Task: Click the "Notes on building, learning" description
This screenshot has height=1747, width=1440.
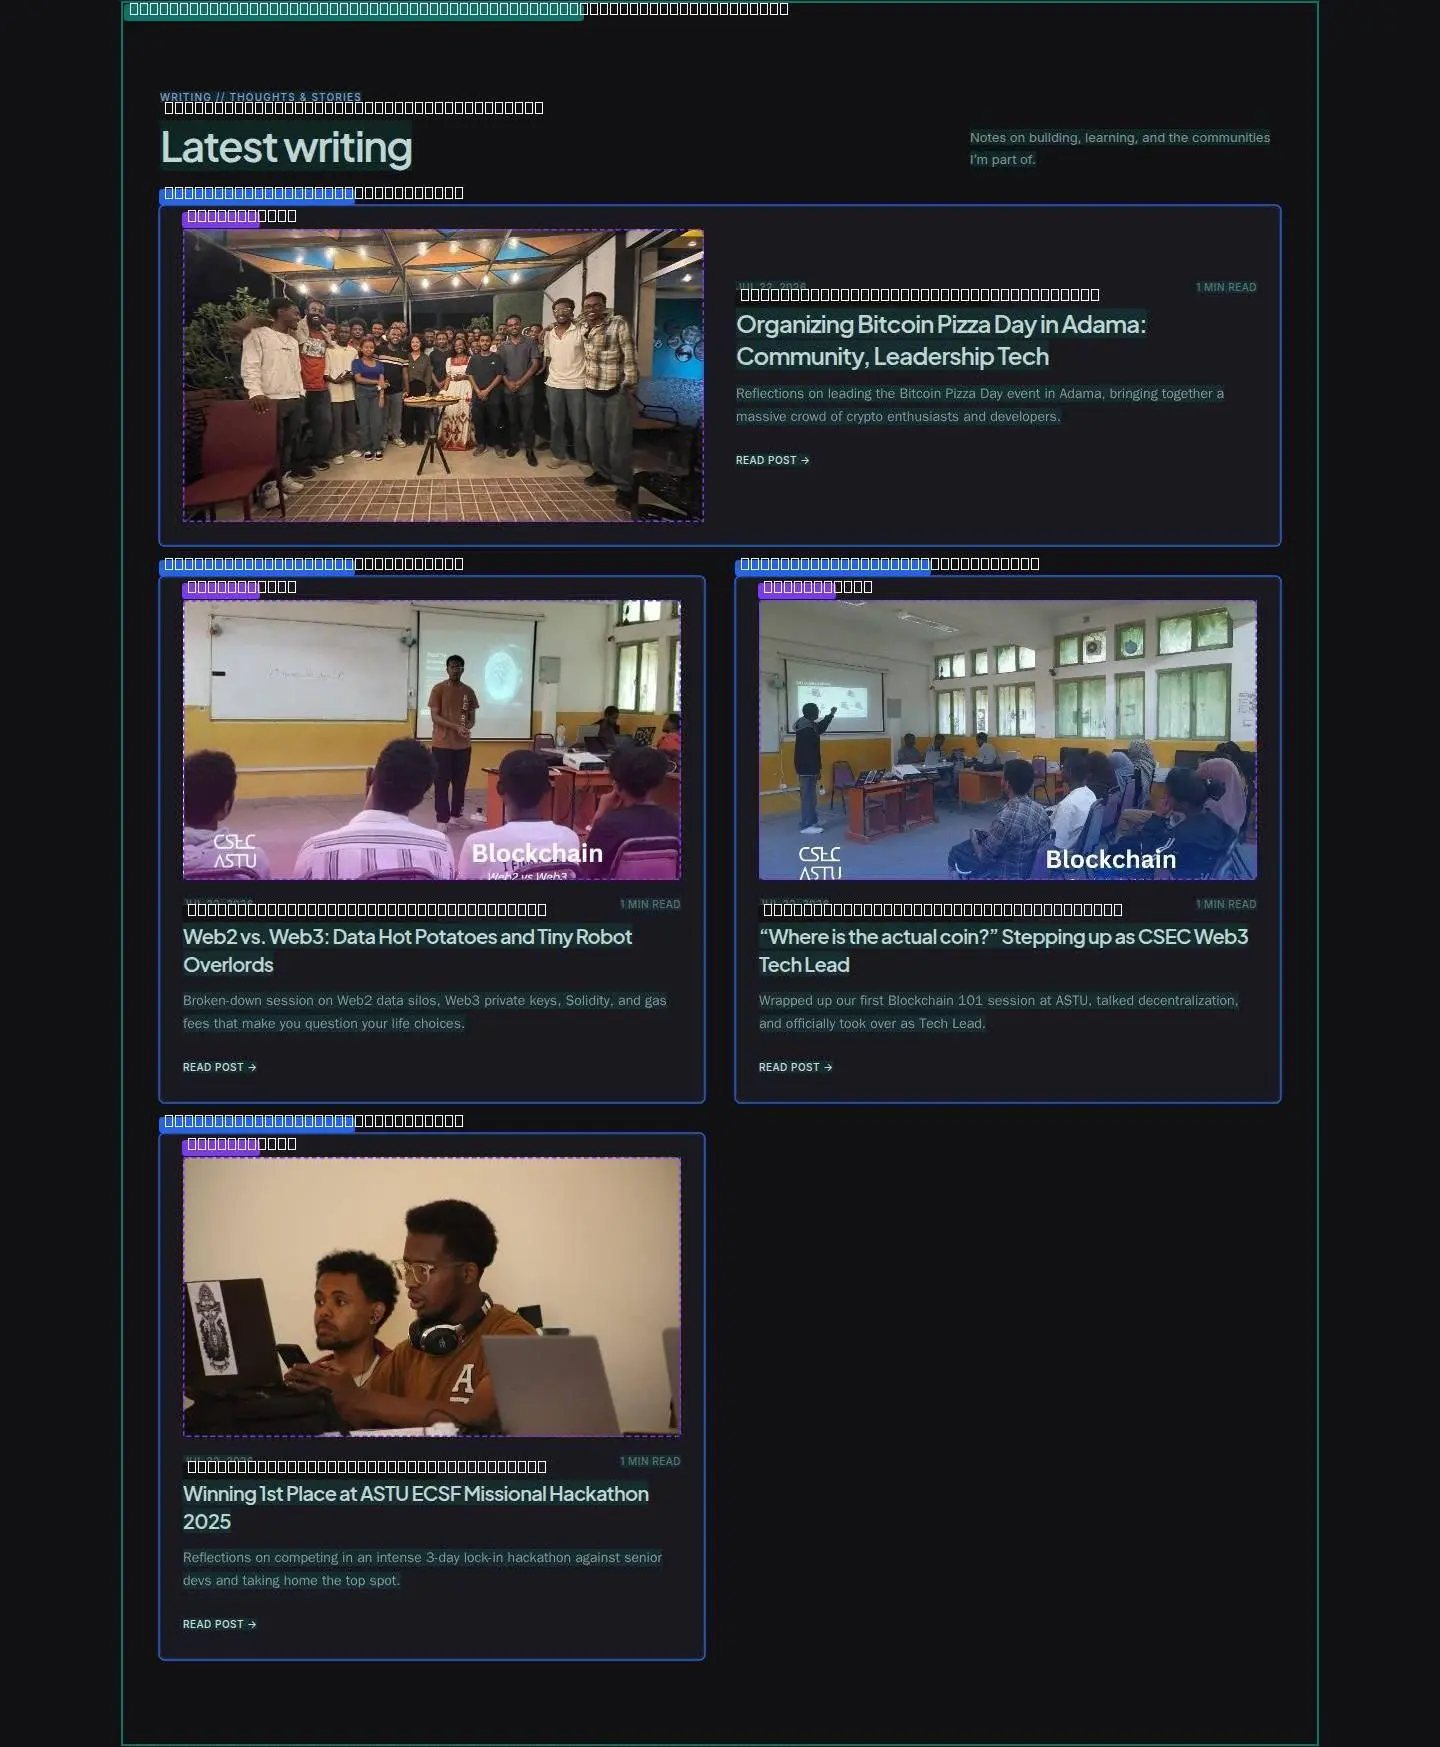Action: click(1120, 148)
